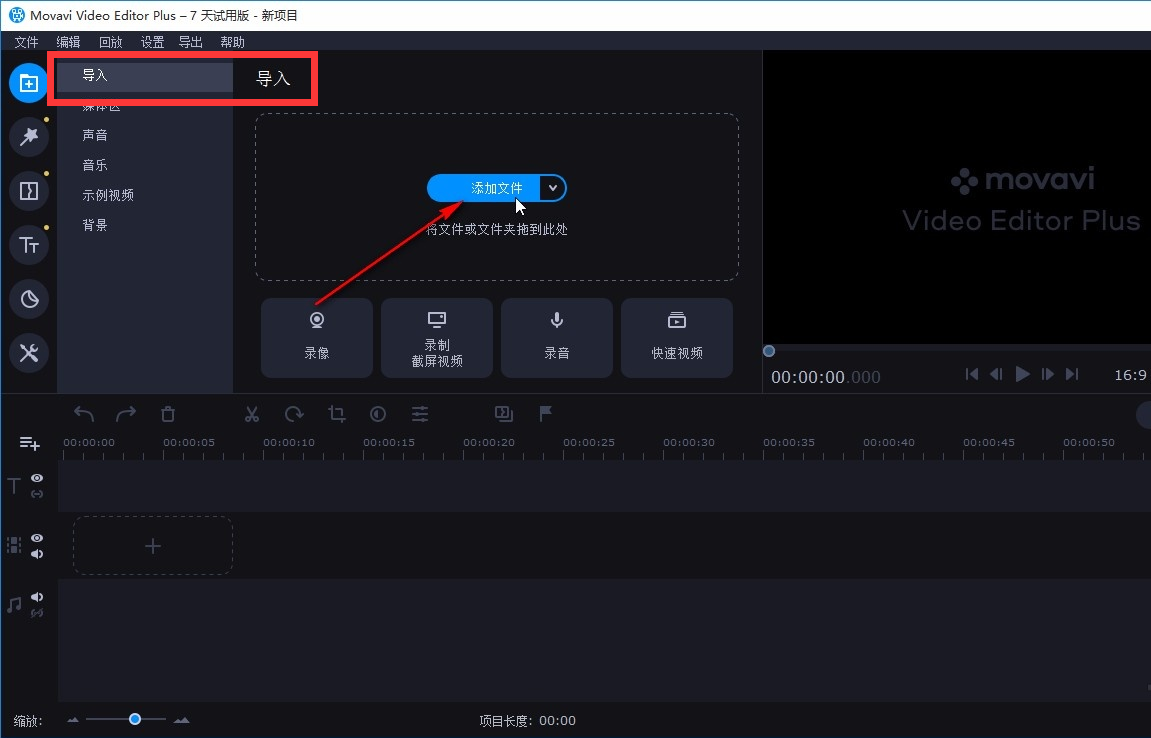Viewport: 1151px width, 738px height.
Task: Click the 00:00:10 mark on timeline ruler
Action: 288,443
